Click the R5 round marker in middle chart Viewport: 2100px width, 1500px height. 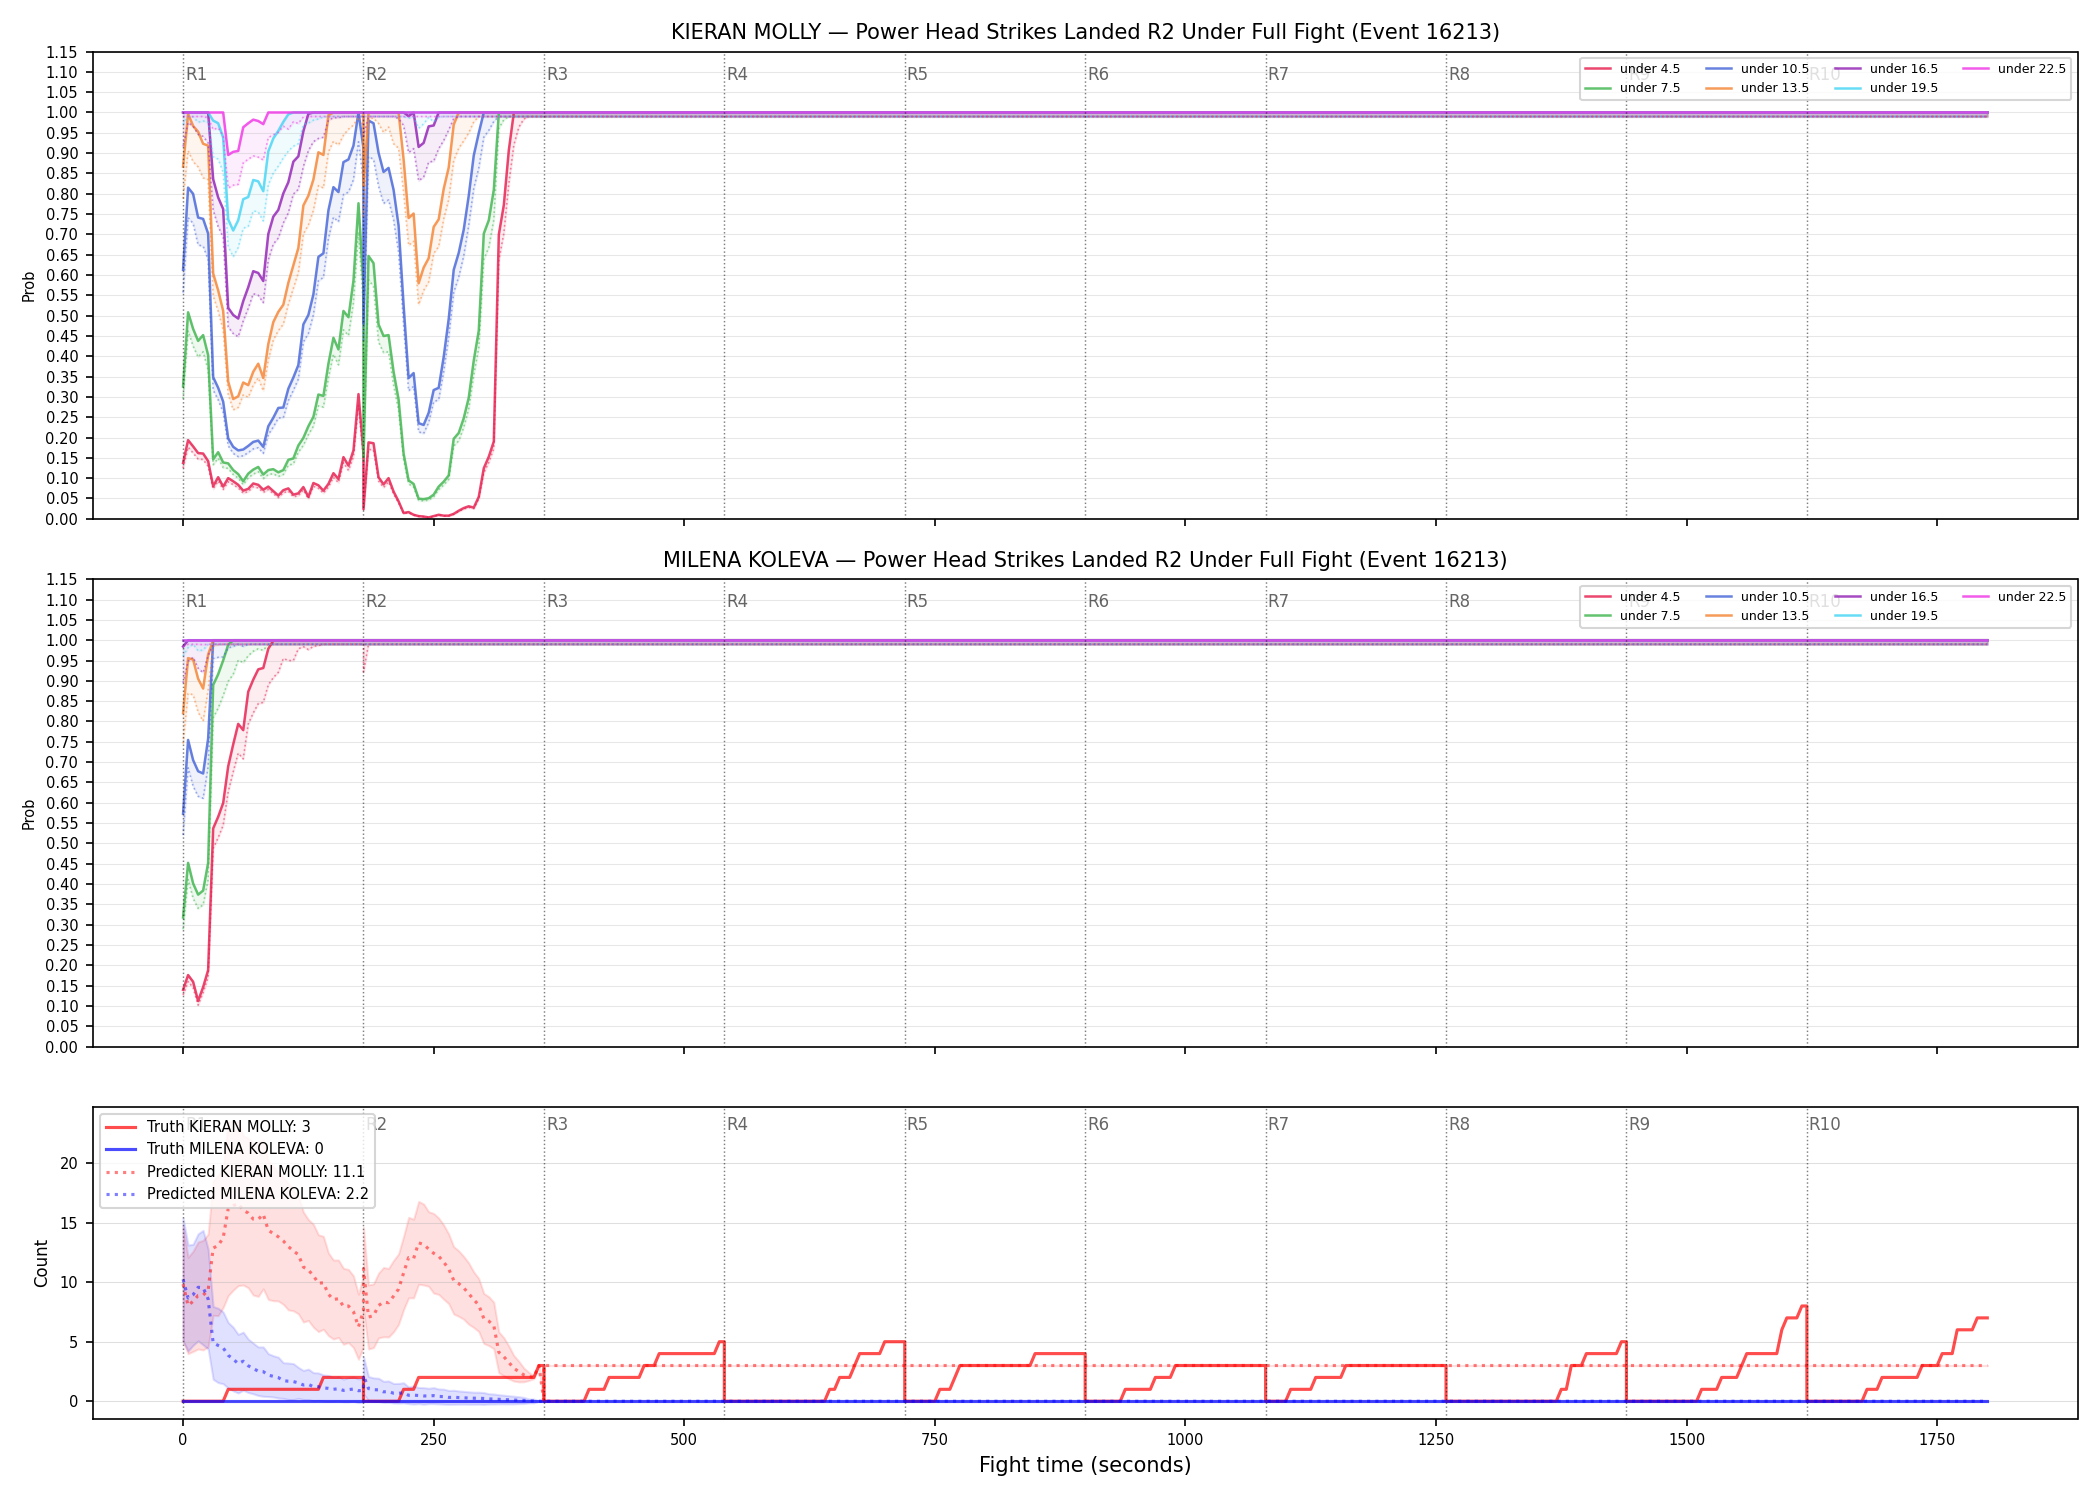[x=917, y=601]
